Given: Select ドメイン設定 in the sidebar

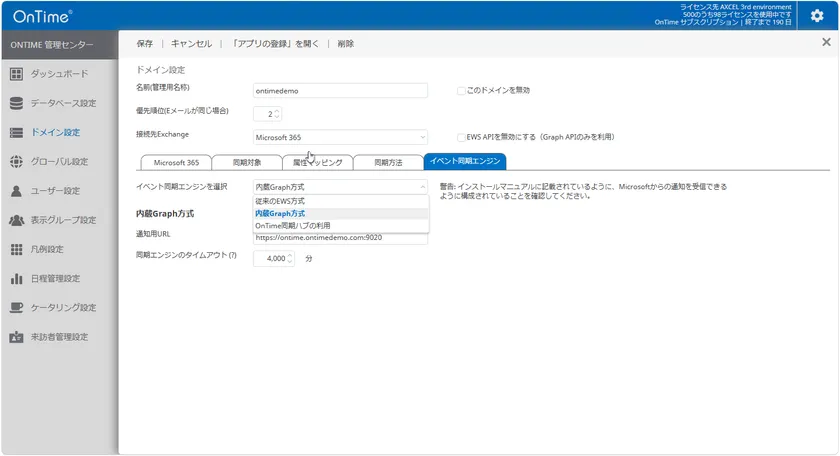Looking at the screenshot, I should tap(55, 132).
